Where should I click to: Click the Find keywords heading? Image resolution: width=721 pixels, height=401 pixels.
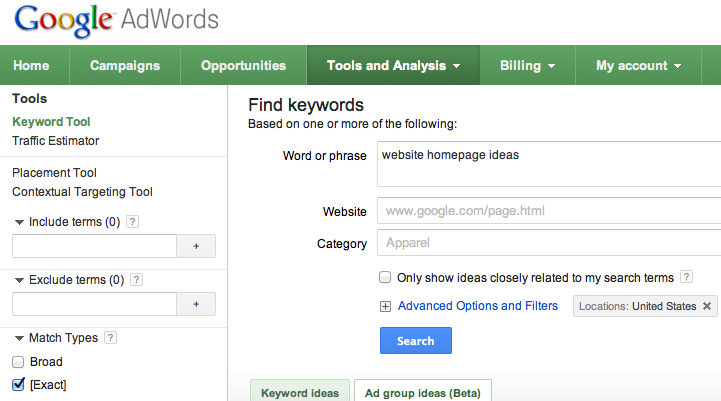tap(306, 105)
